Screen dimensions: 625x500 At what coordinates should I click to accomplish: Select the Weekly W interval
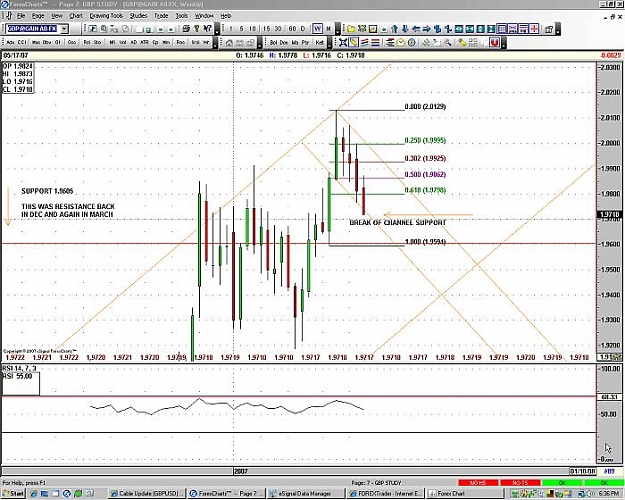[x=318, y=29]
